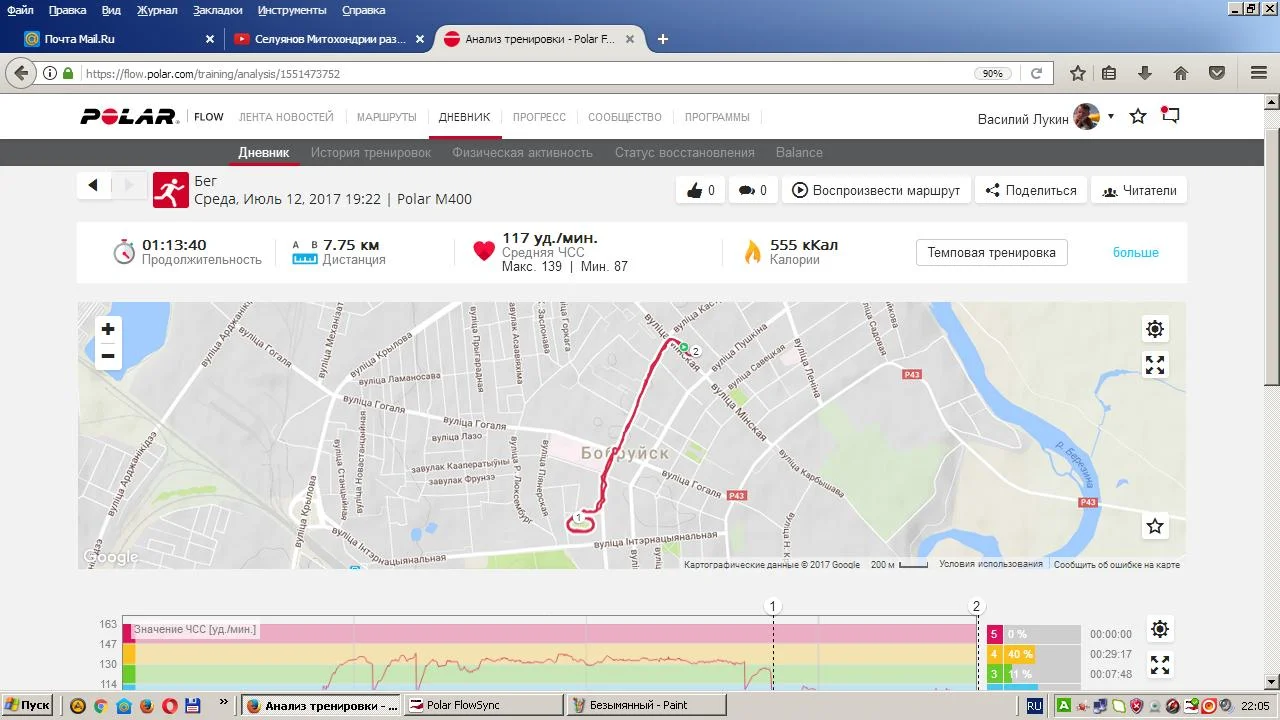Image resolution: width=1280 pixels, height=720 pixels.
Task: Close the Почта Mail.Ru tab
Action: 210,39
